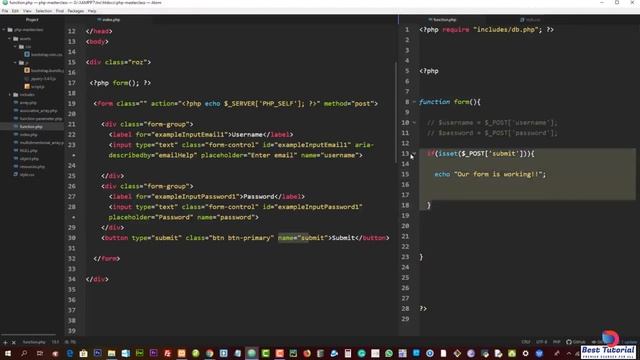Viewport: 640px width, 360px height.
Task: Open Calculator from taskbar
Action: 348,353
